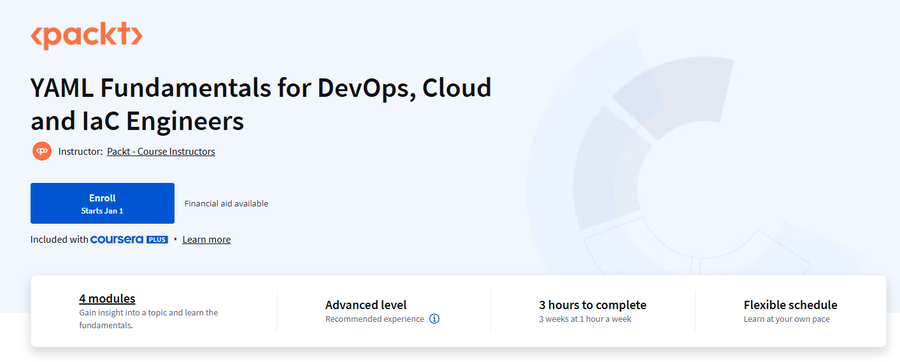Open Packt - Course Instructors link
The height and width of the screenshot is (362, 900).
(161, 151)
